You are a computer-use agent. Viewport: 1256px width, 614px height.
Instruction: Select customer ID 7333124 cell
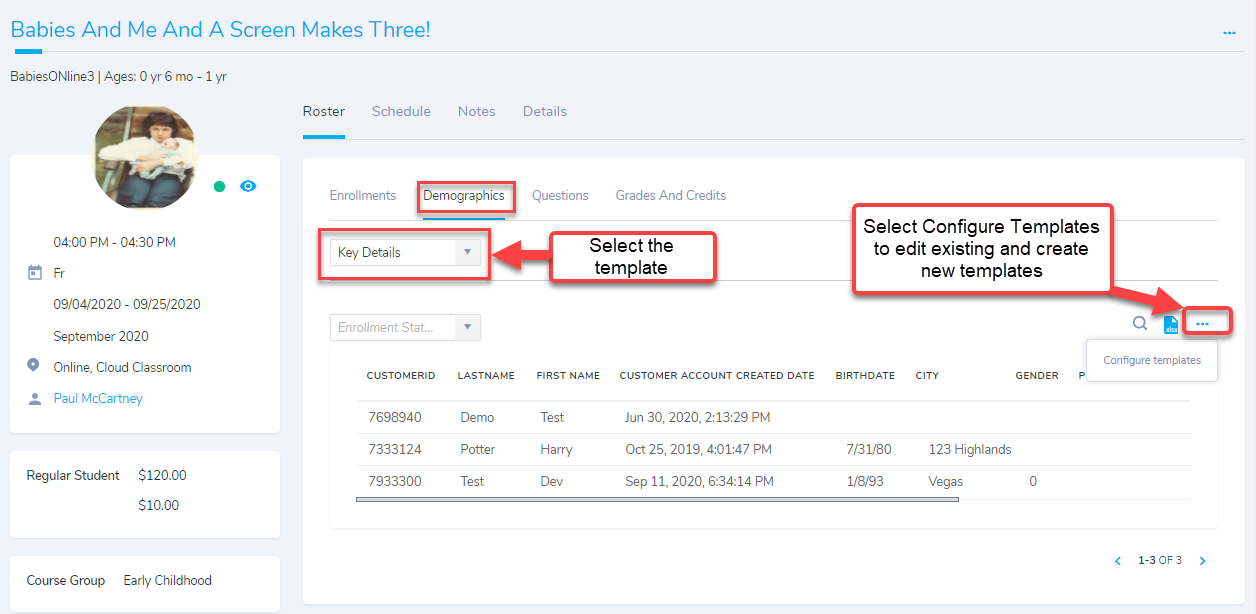pos(395,449)
